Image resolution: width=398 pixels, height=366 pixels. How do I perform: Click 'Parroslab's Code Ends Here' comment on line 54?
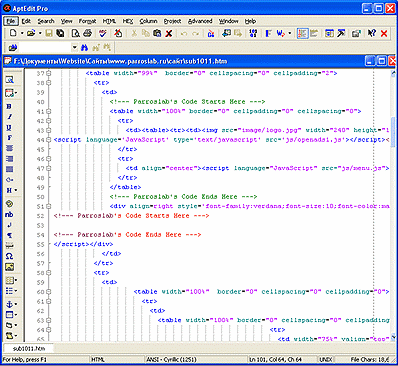click(129, 235)
